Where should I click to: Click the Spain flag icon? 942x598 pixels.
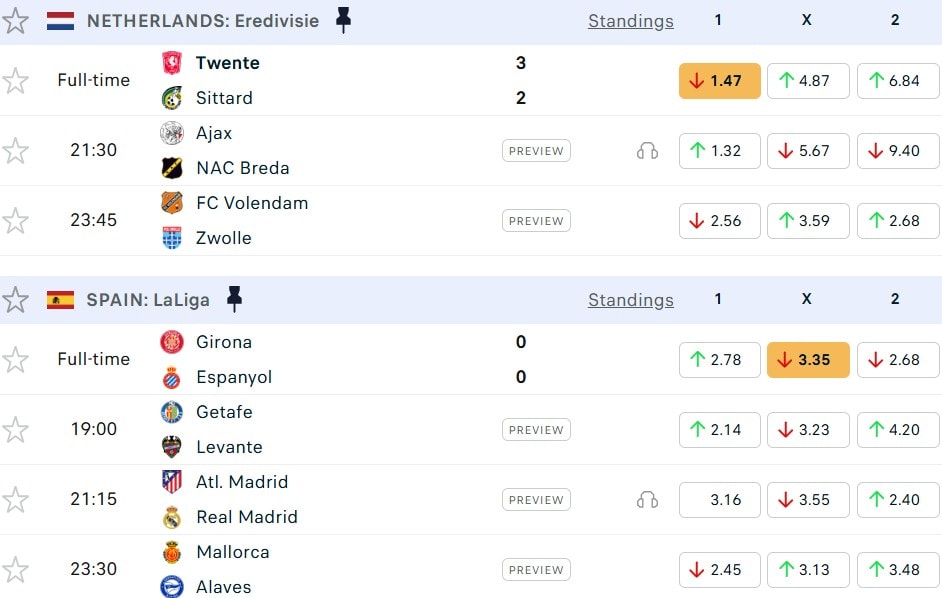[61, 300]
